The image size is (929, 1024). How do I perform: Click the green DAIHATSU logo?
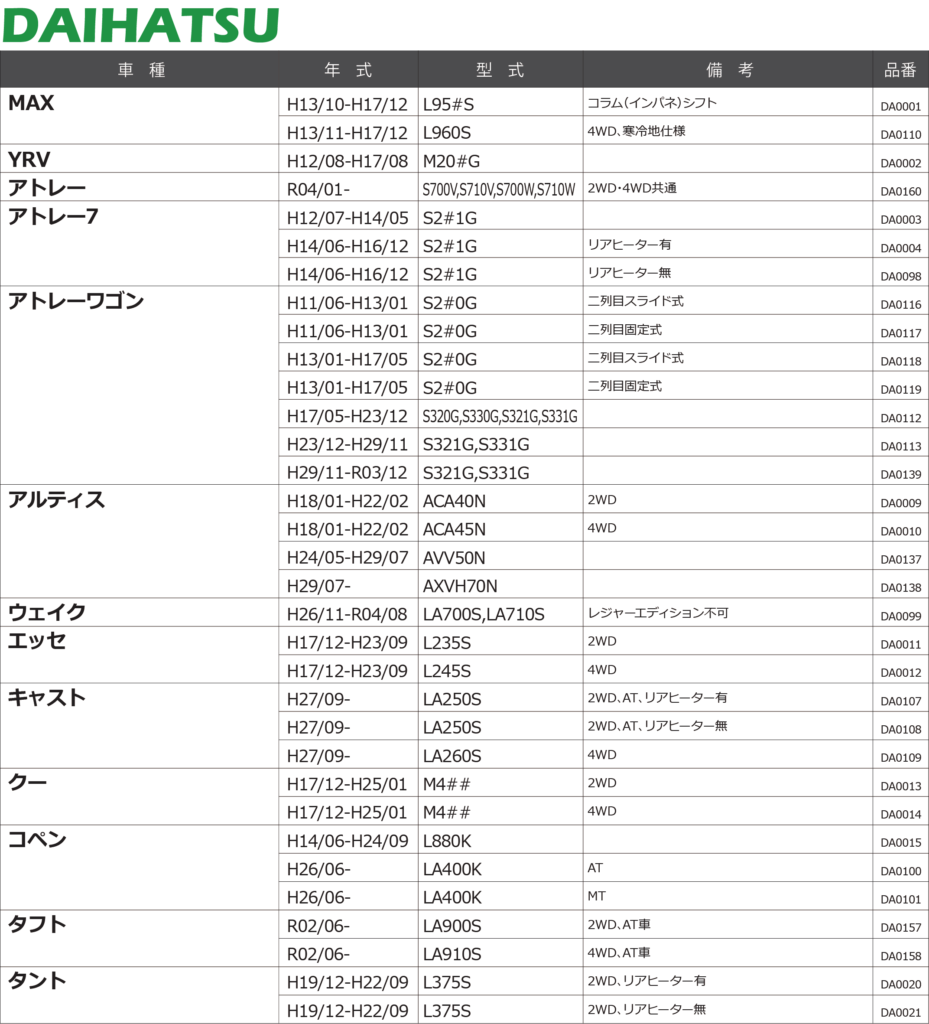click(x=141, y=25)
